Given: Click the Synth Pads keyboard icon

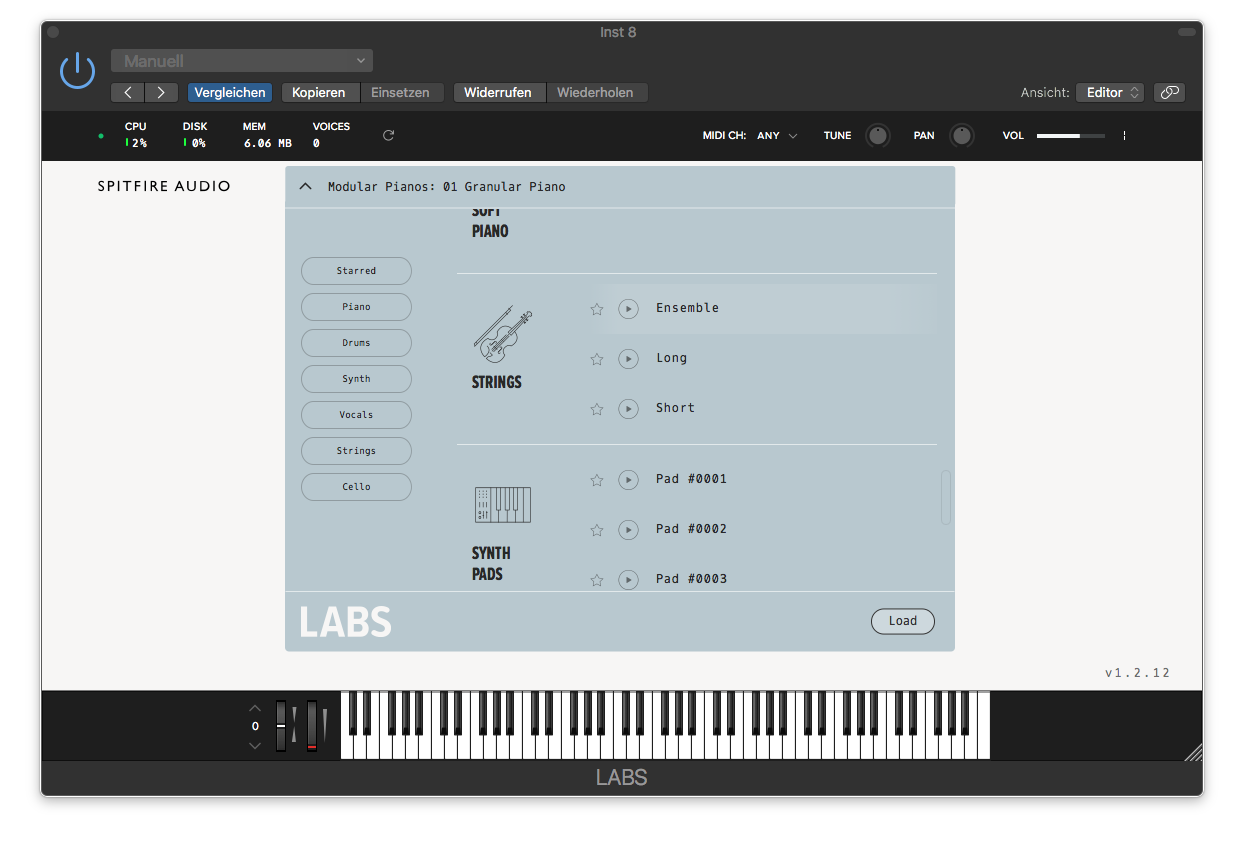Looking at the screenshot, I should (x=503, y=505).
